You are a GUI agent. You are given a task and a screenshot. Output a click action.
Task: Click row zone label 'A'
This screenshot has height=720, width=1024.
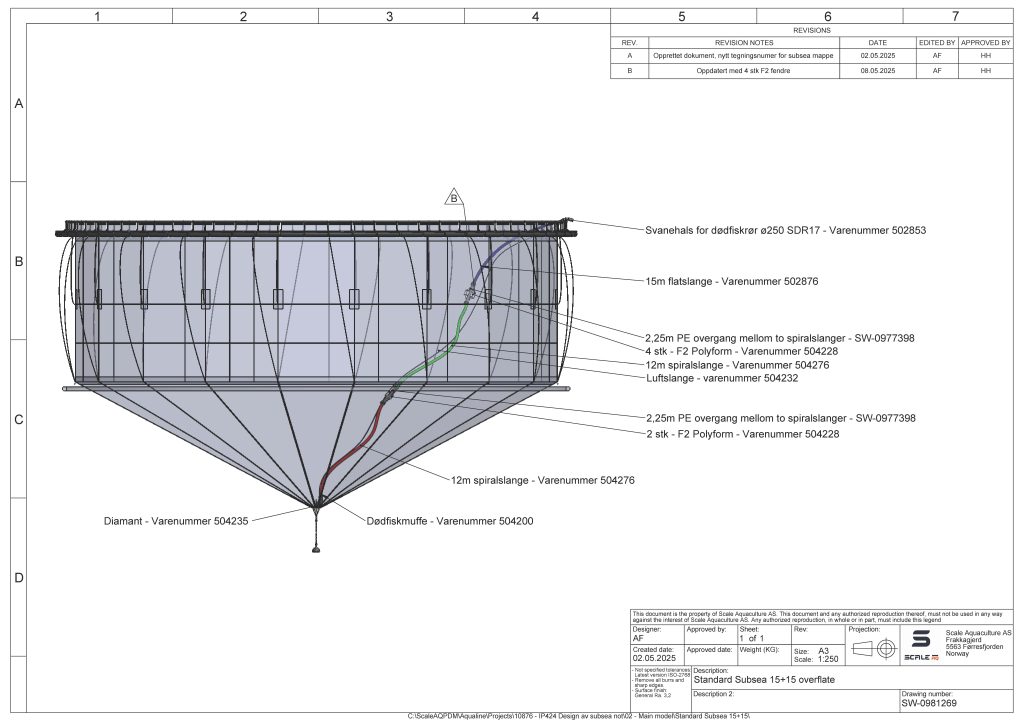coord(19,103)
